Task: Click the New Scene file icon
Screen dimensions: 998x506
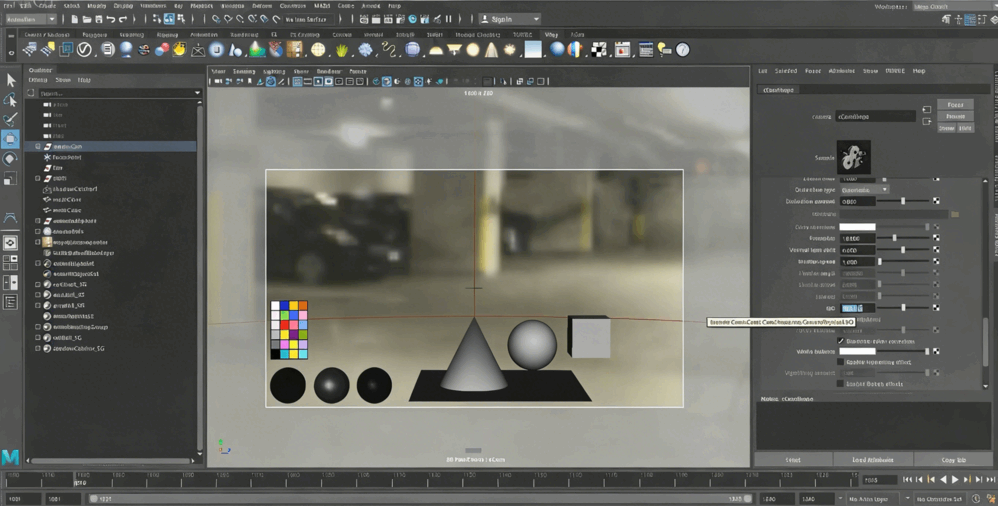Action: click(x=76, y=19)
